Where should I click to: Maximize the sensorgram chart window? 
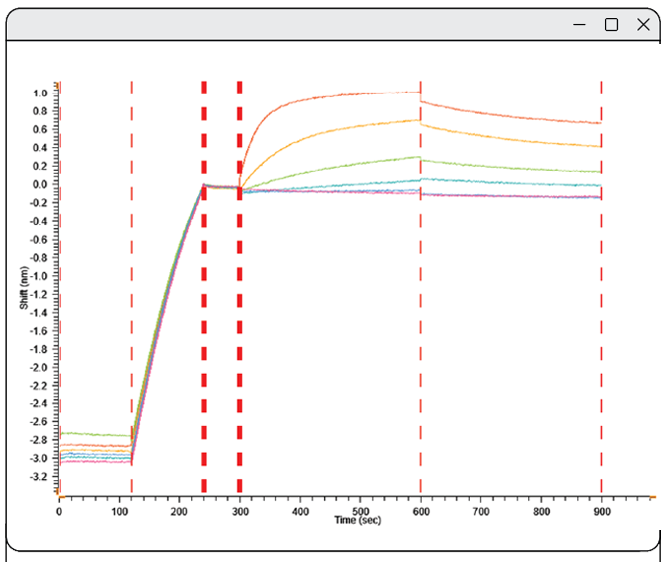tap(611, 25)
